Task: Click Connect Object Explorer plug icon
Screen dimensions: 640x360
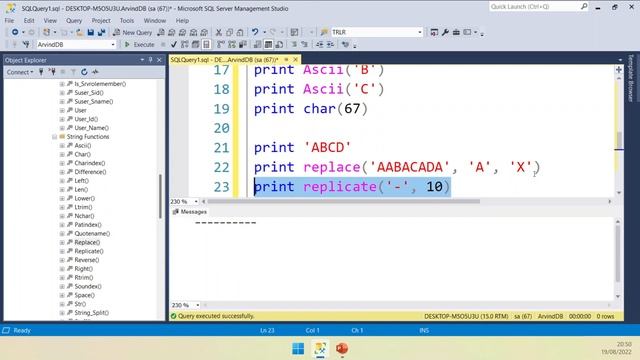Action: click(41, 72)
